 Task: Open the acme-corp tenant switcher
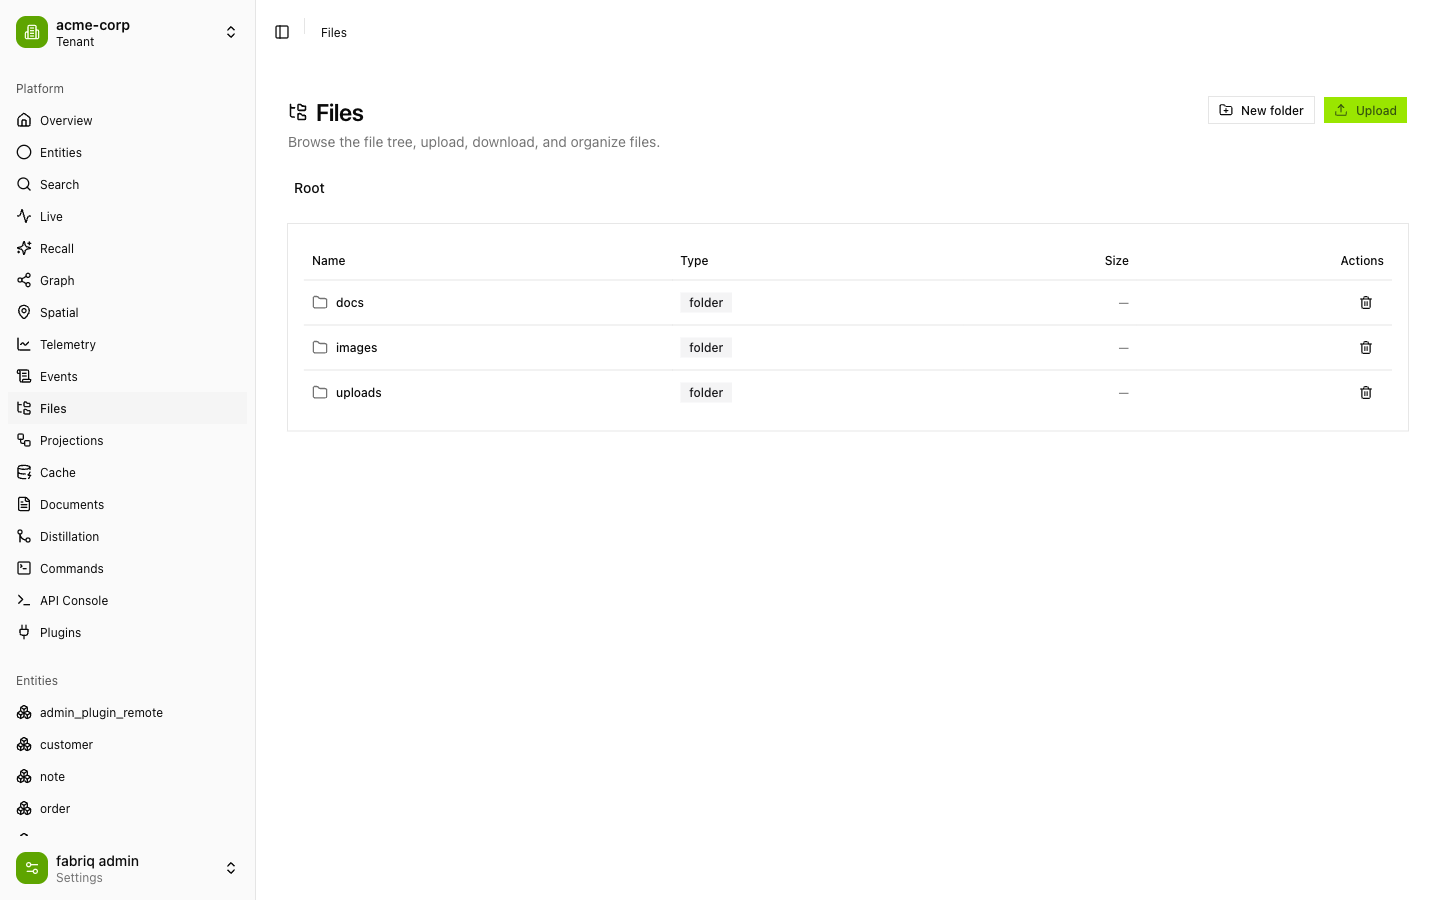pos(128,32)
